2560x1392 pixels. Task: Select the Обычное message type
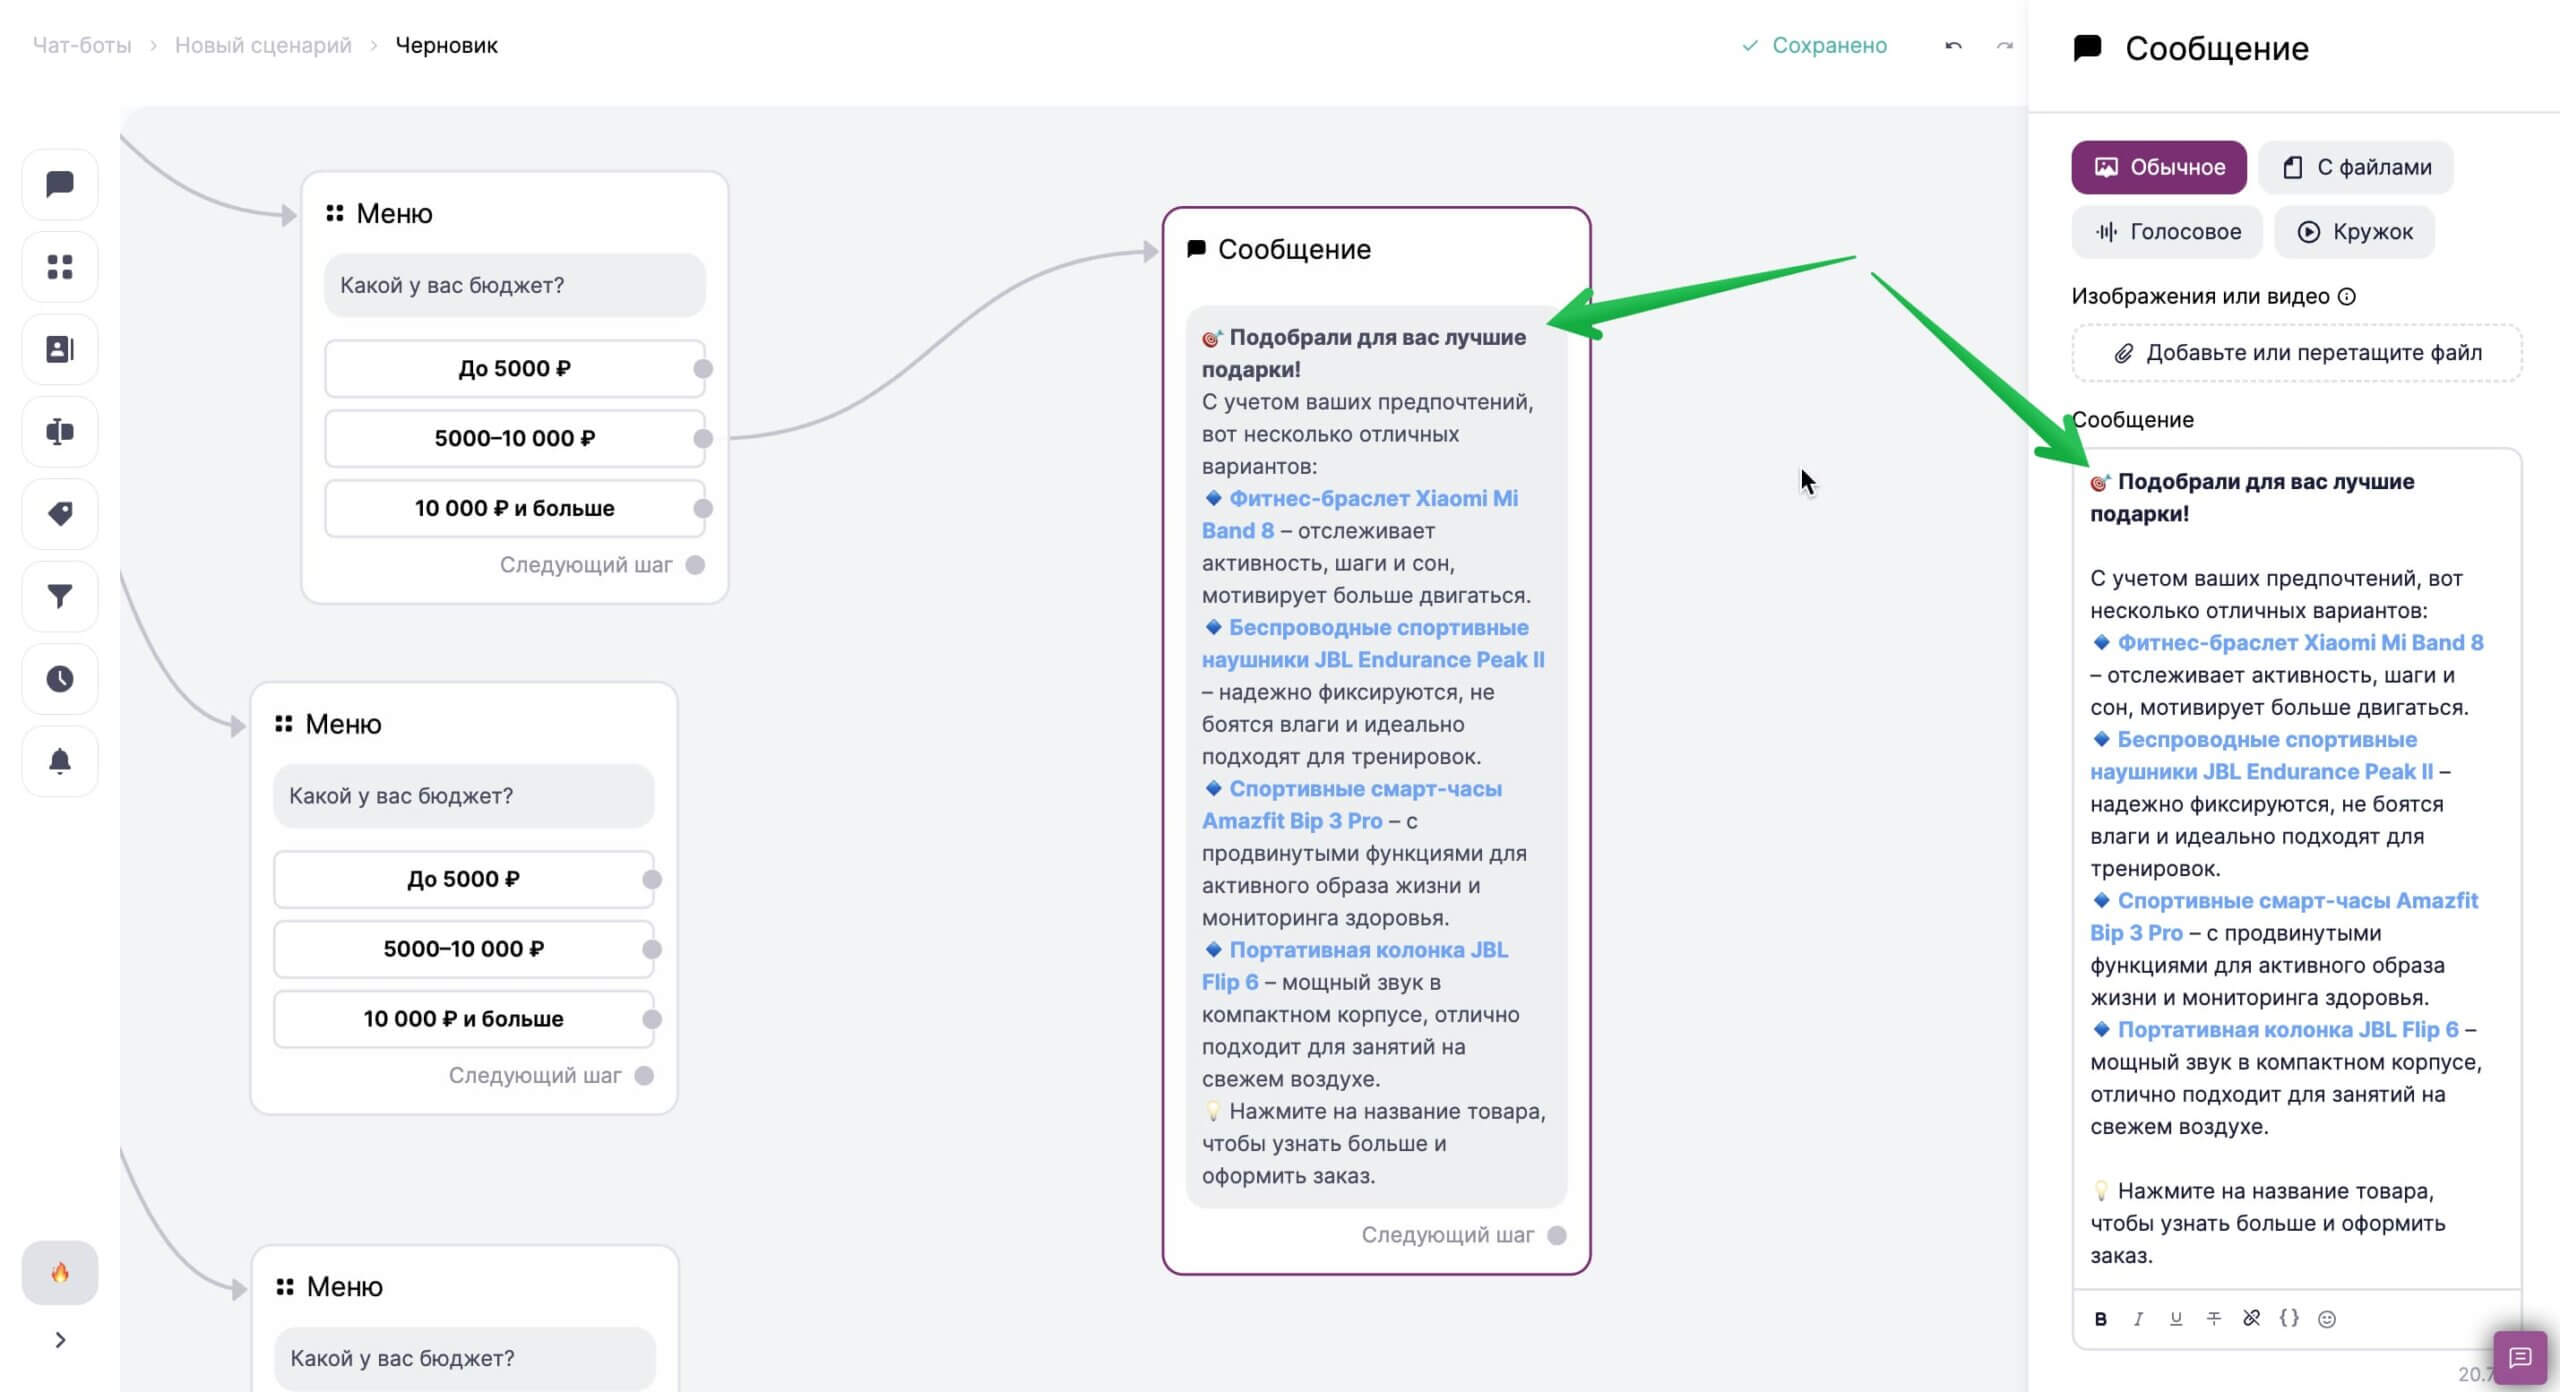[x=2159, y=167]
